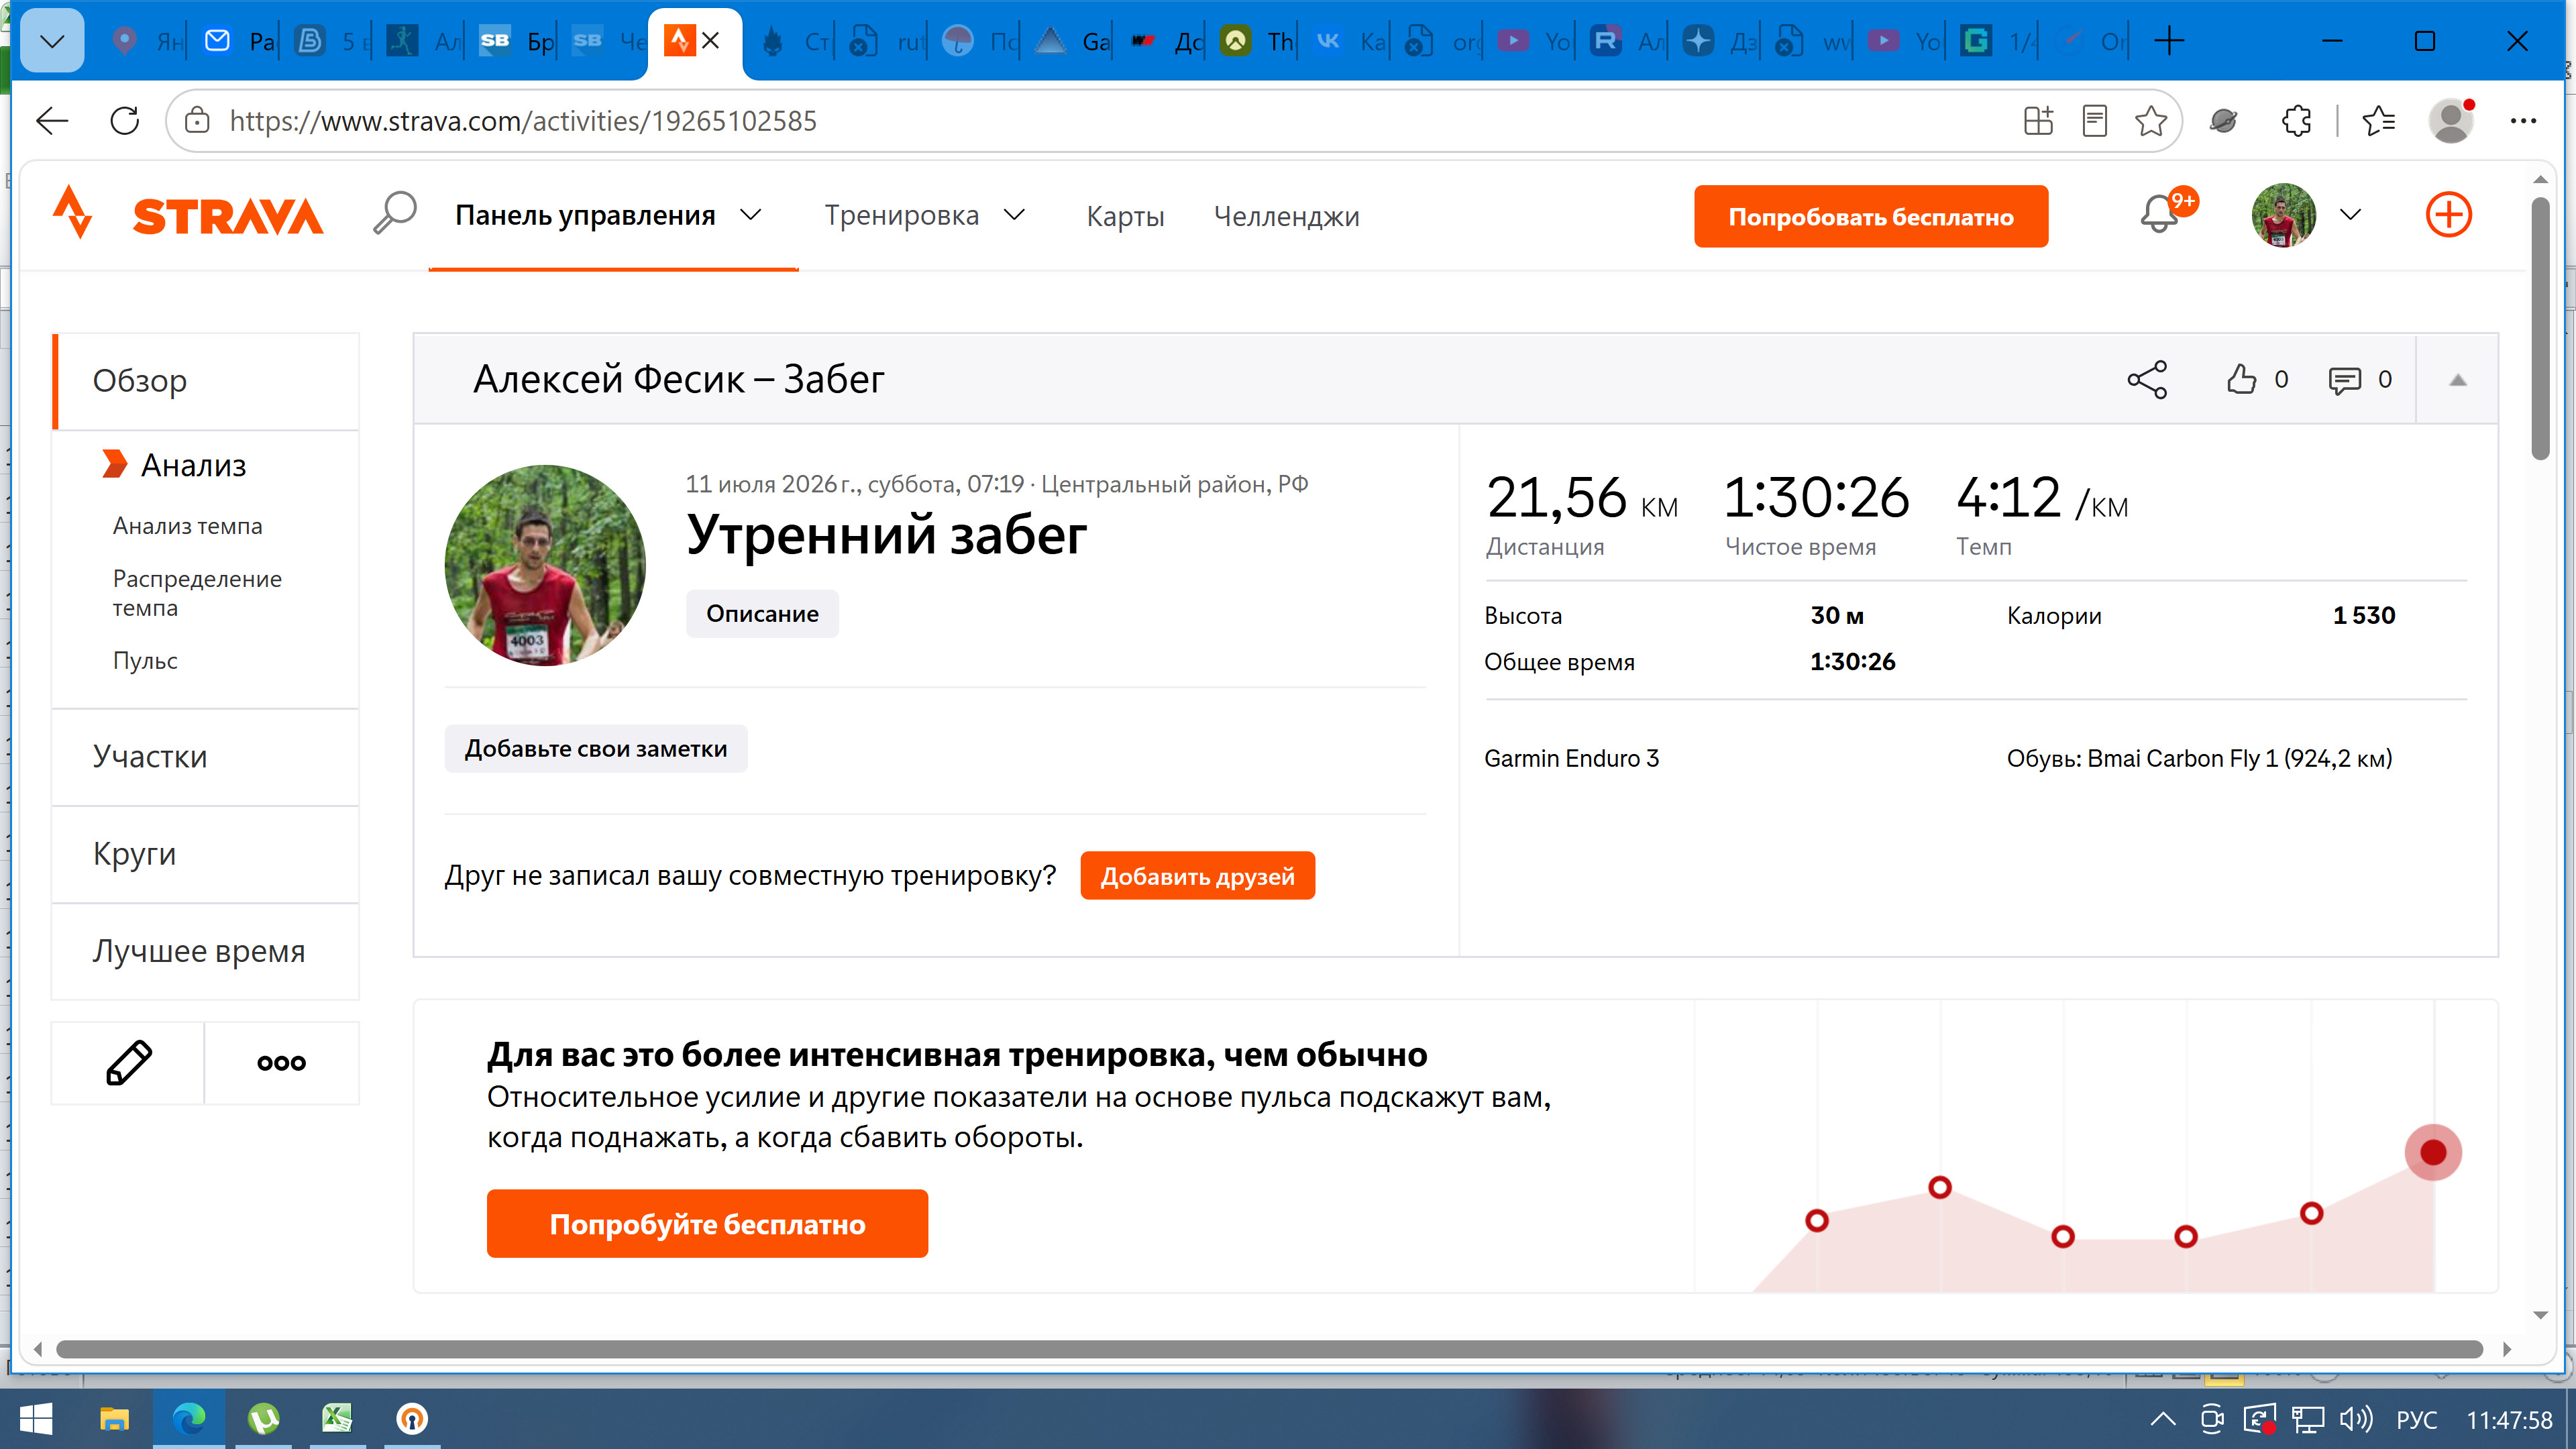Open uTorrent from the taskbar
The width and height of the screenshot is (2576, 1449).
[x=264, y=1419]
